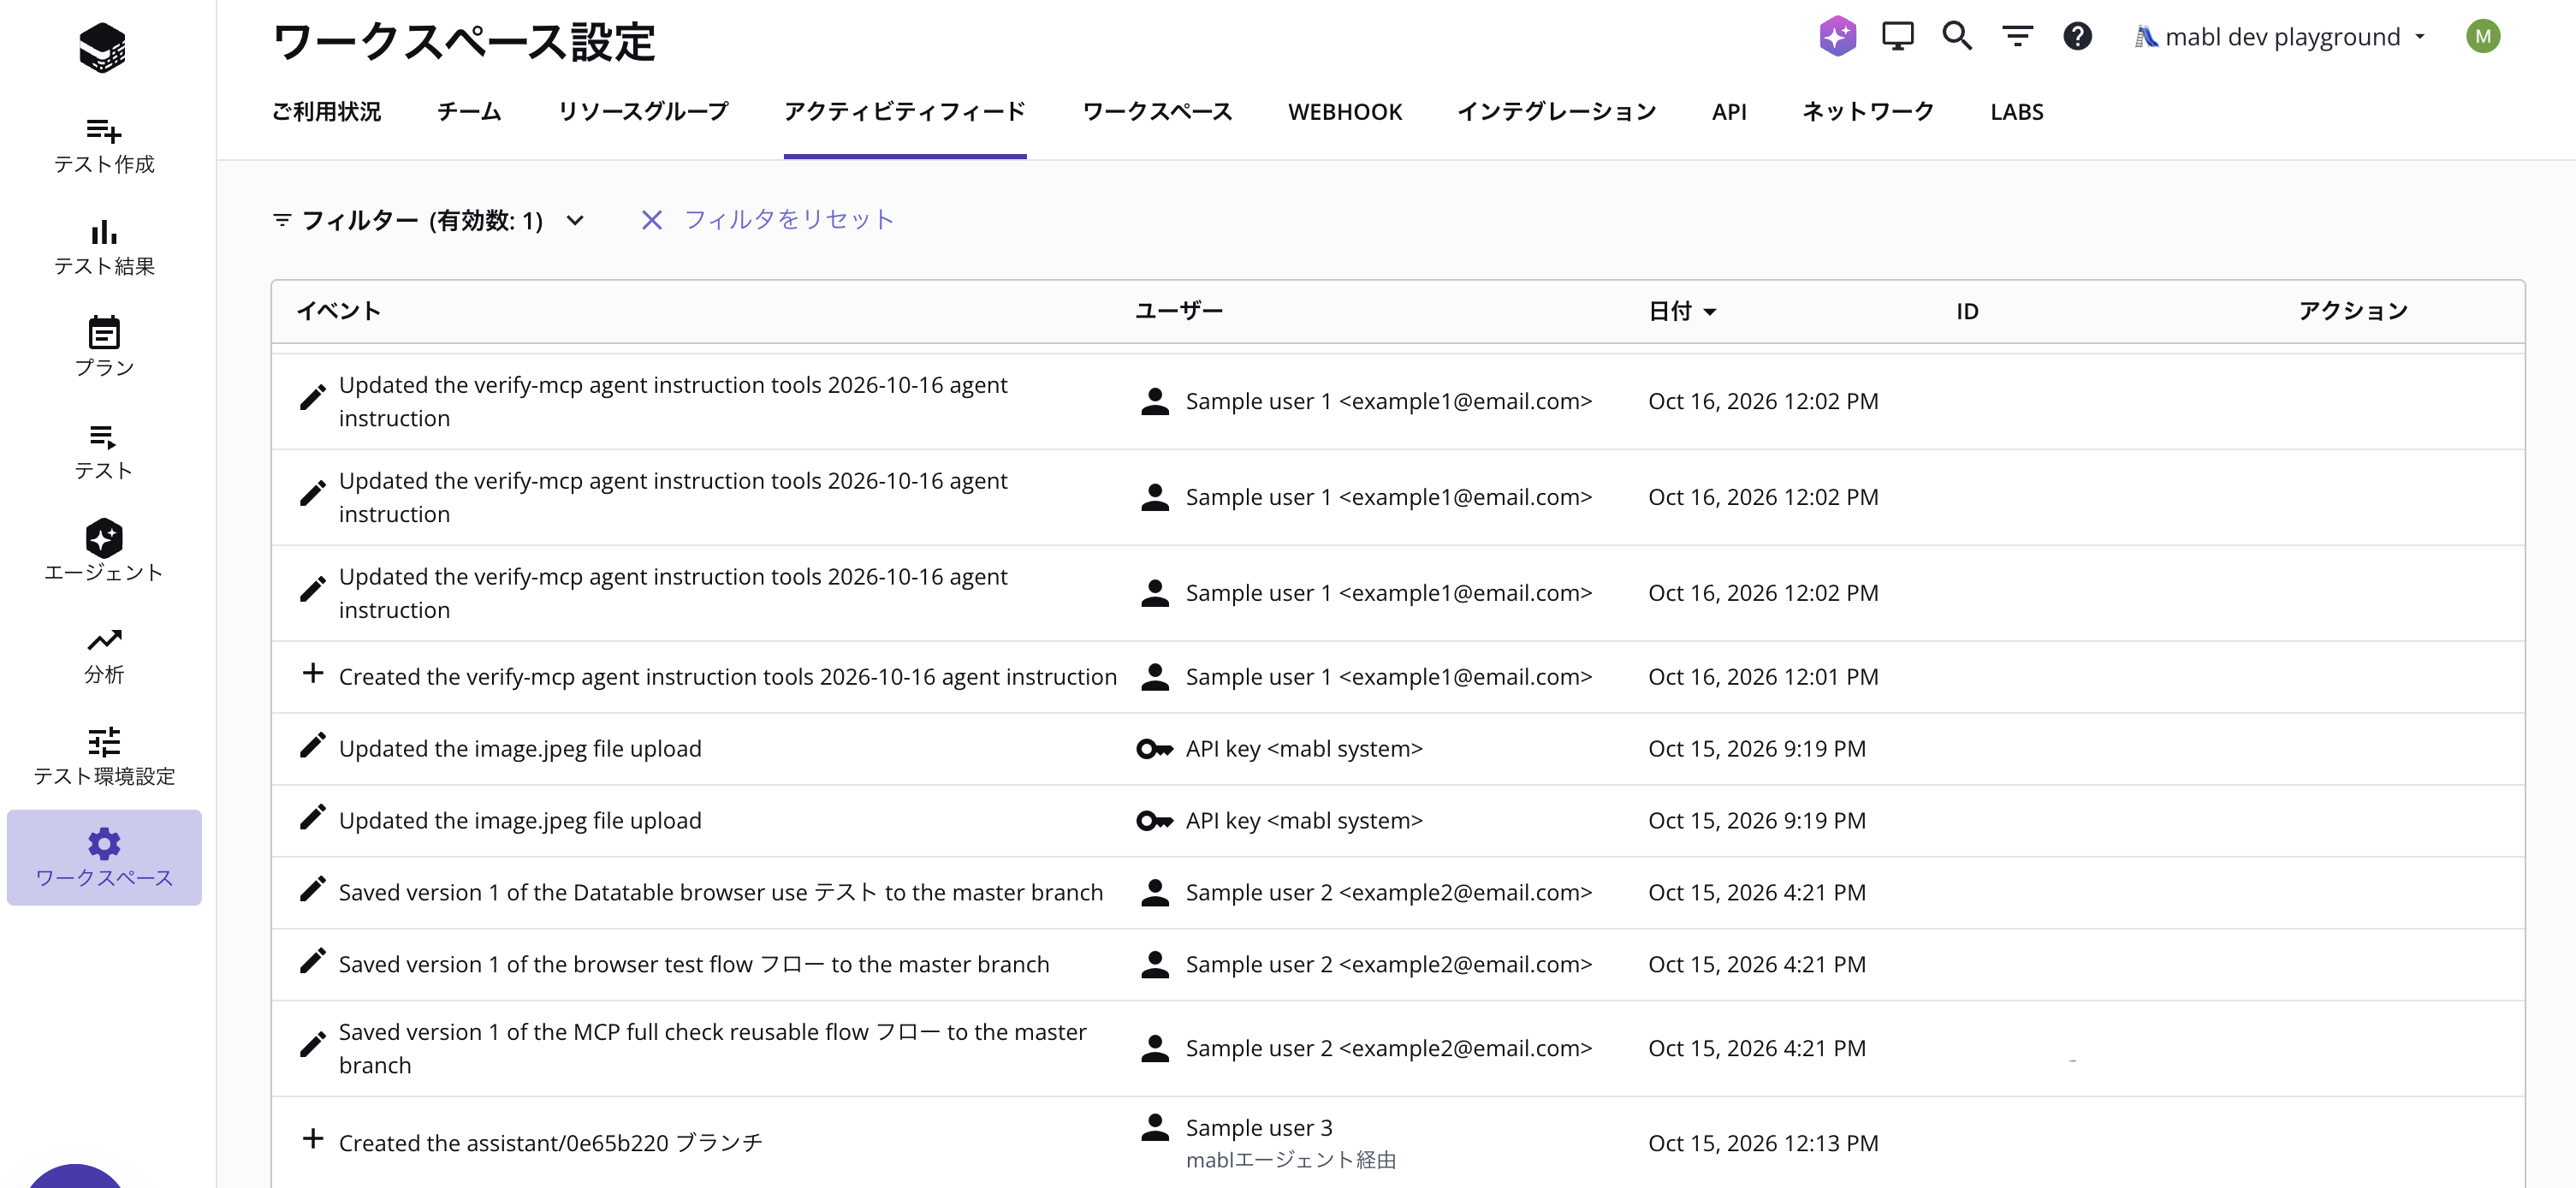The height and width of the screenshot is (1188, 2576).
Task: Select Created verify-mcp agent instruction row
Action: pyautogui.click(x=1397, y=677)
